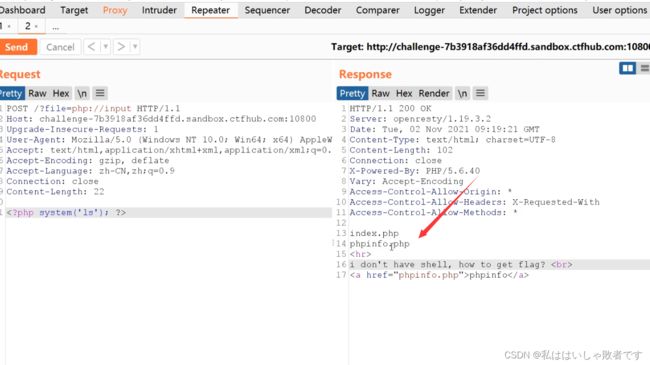Open User options tab
The height and width of the screenshot is (365, 650).
619,10
